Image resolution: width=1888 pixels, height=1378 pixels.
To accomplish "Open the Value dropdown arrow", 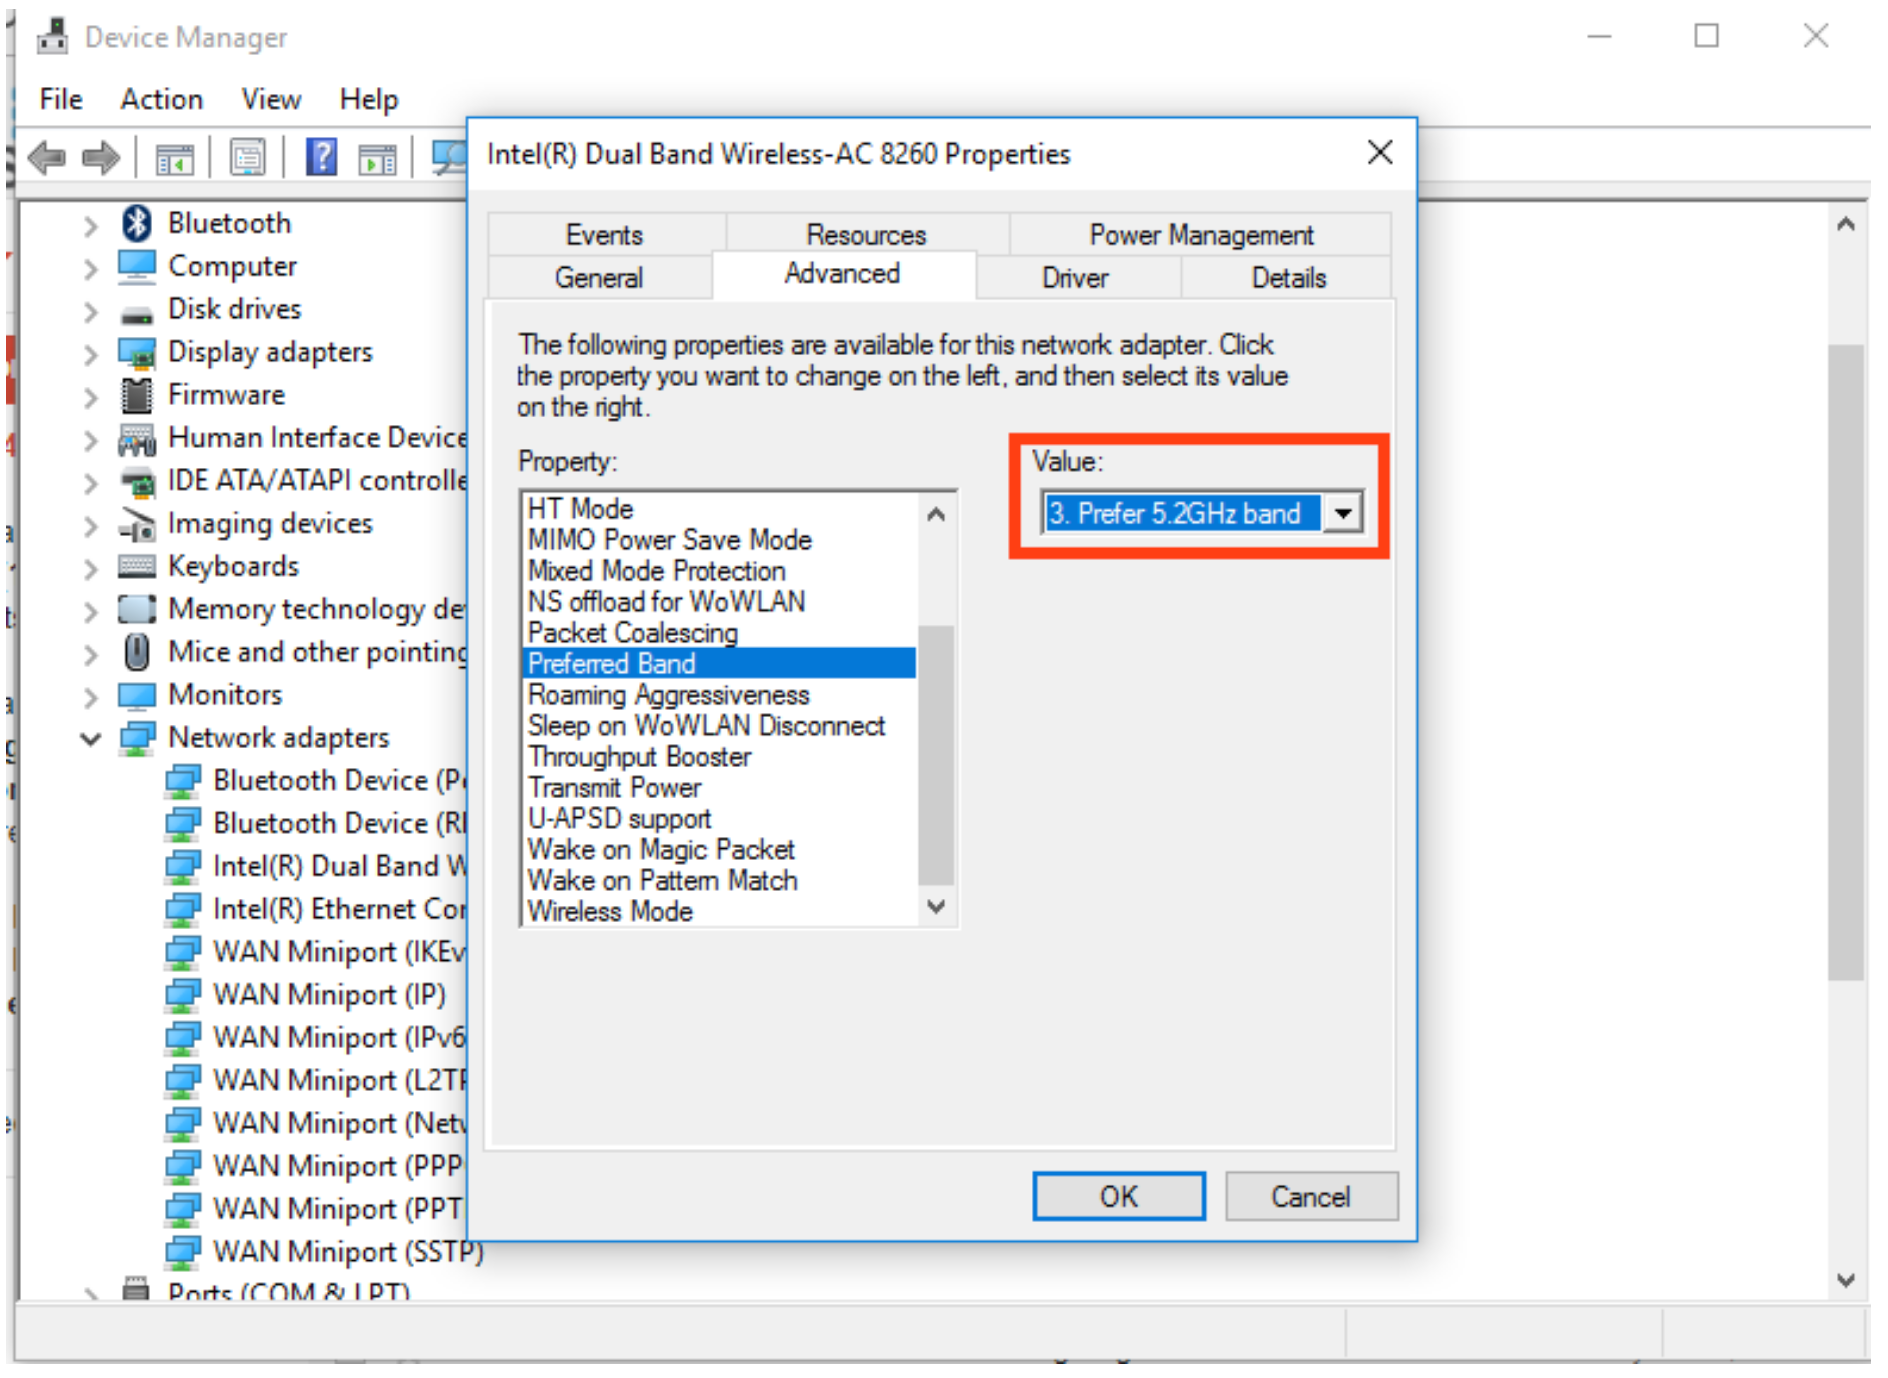I will (x=1343, y=513).
